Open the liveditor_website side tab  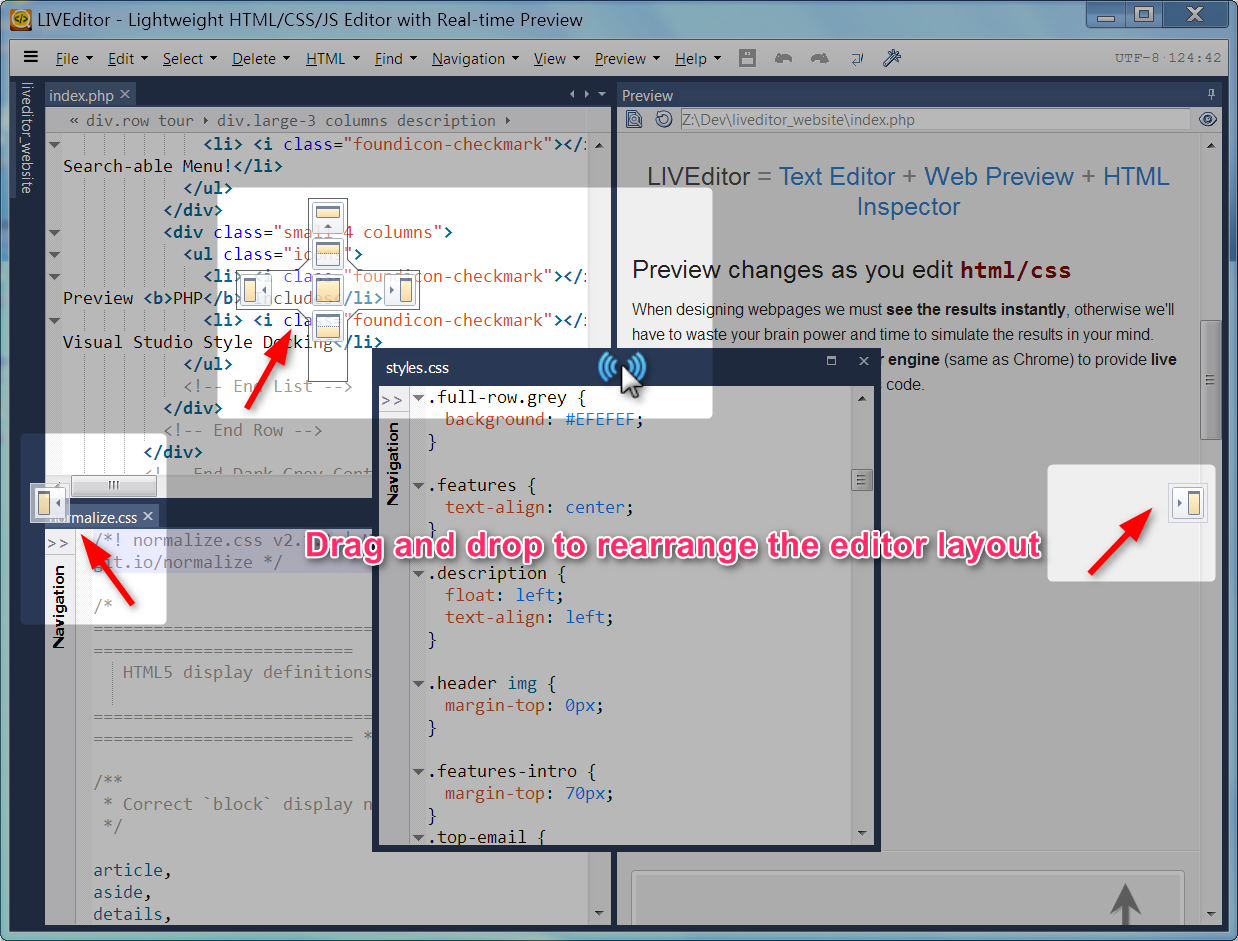click(28, 137)
